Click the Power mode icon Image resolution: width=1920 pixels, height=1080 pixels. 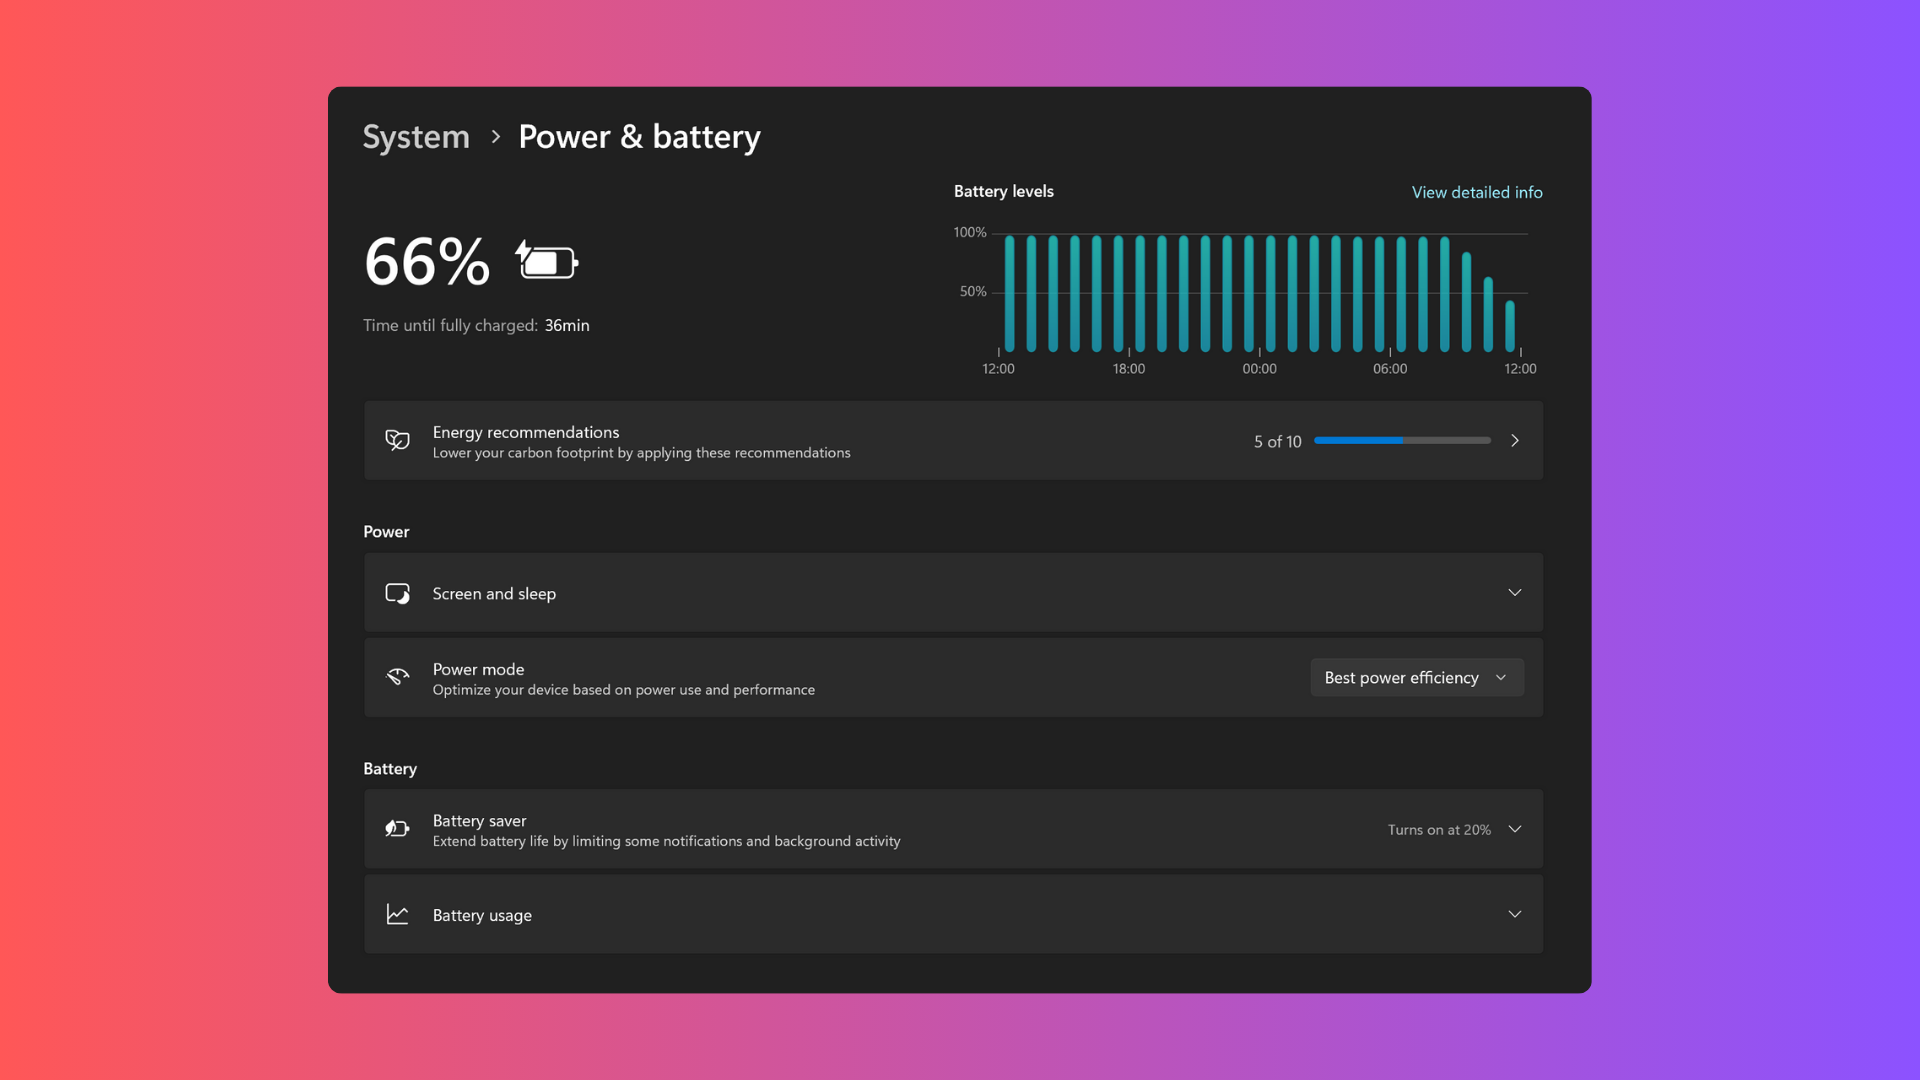[x=397, y=676]
